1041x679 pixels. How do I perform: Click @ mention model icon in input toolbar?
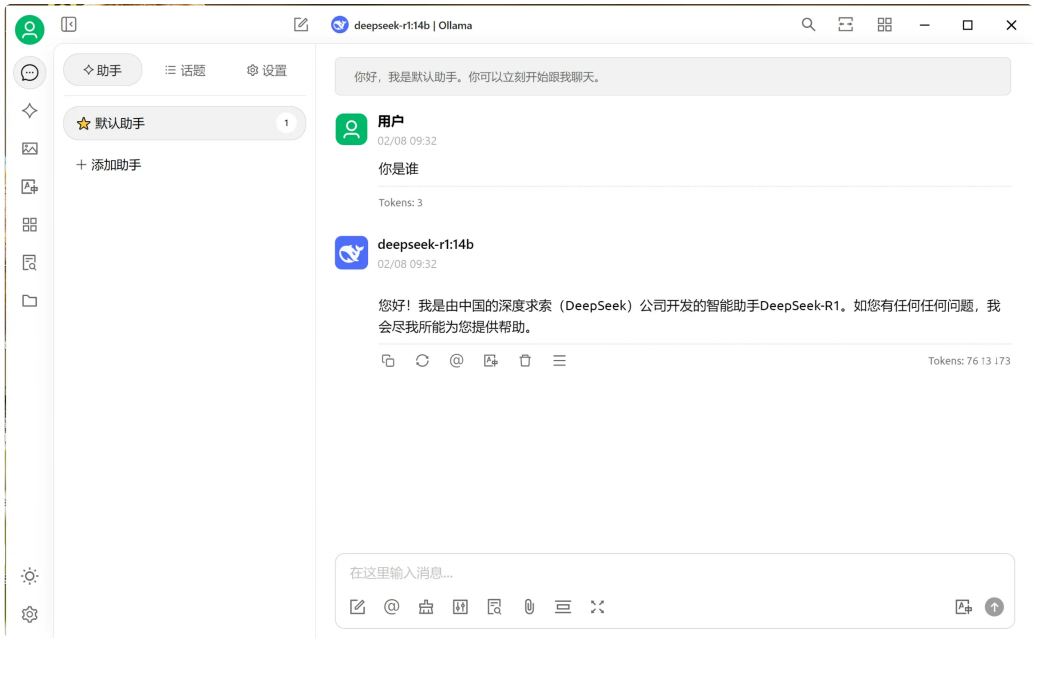tap(392, 607)
